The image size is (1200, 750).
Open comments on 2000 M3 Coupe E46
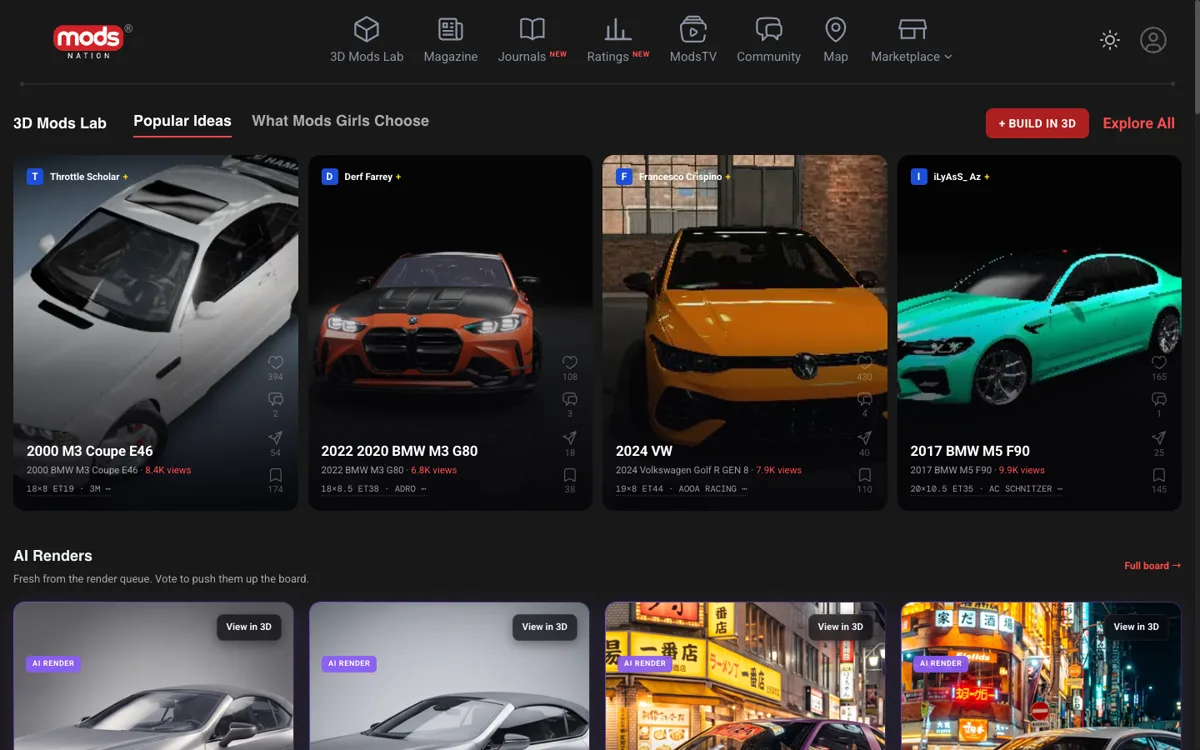pyautogui.click(x=275, y=400)
